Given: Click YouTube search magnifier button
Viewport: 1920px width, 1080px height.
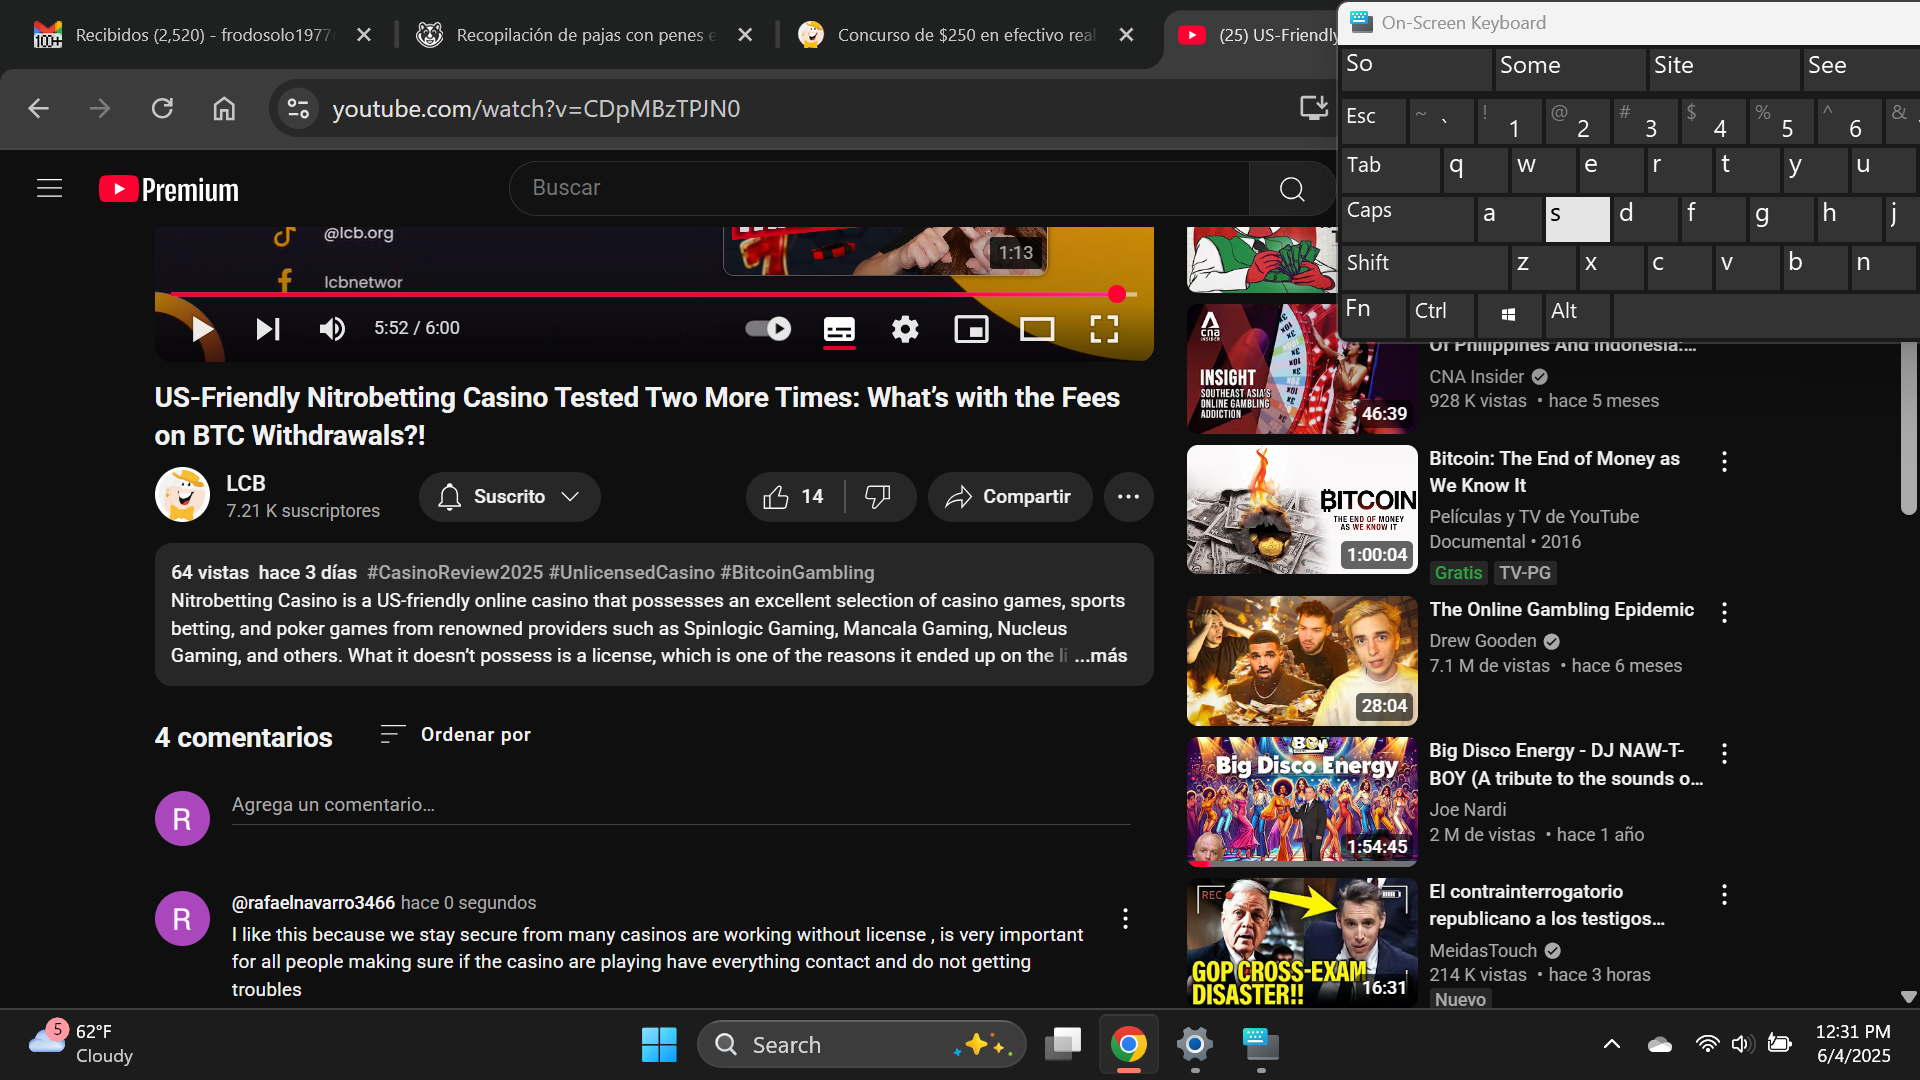Looking at the screenshot, I should point(1292,188).
